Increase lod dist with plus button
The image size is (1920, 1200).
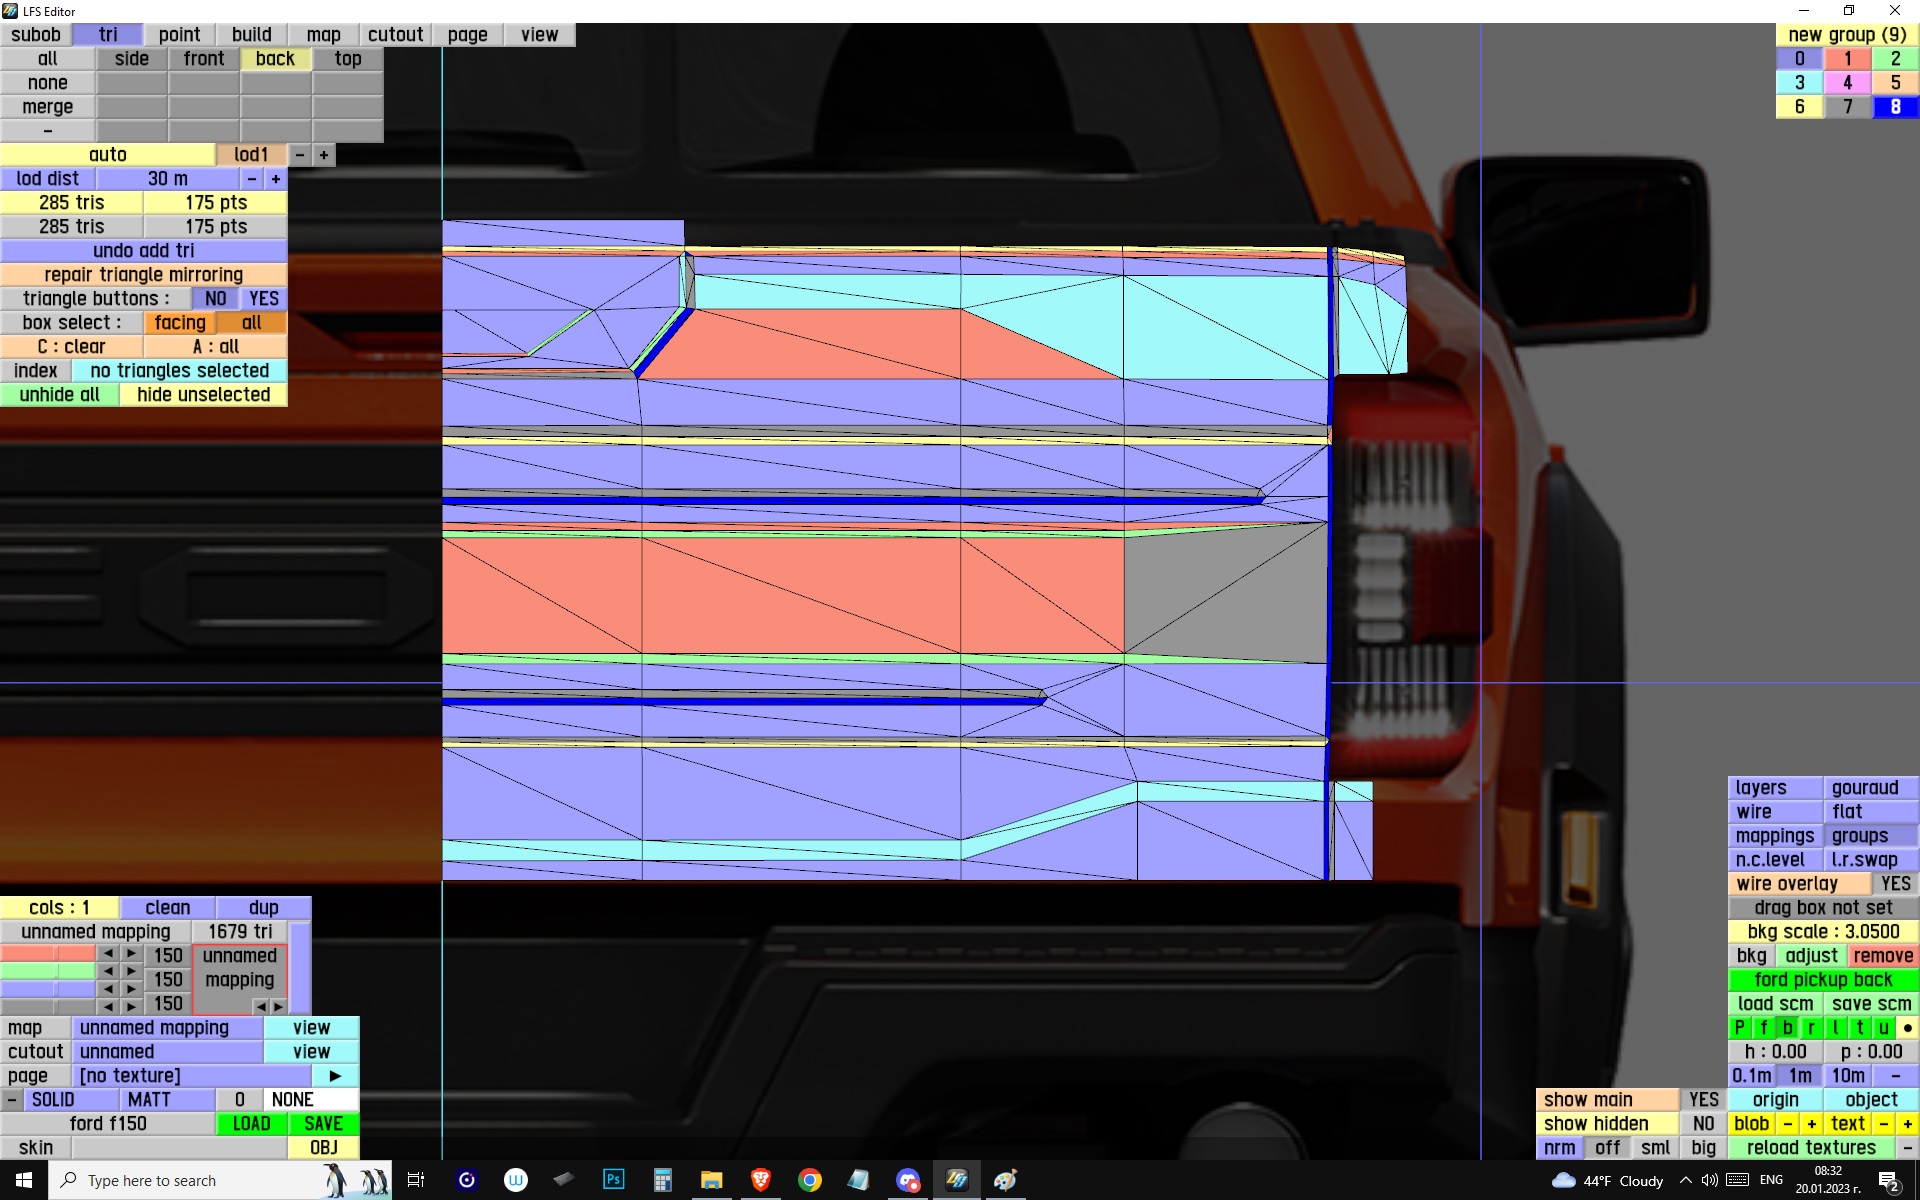276,179
